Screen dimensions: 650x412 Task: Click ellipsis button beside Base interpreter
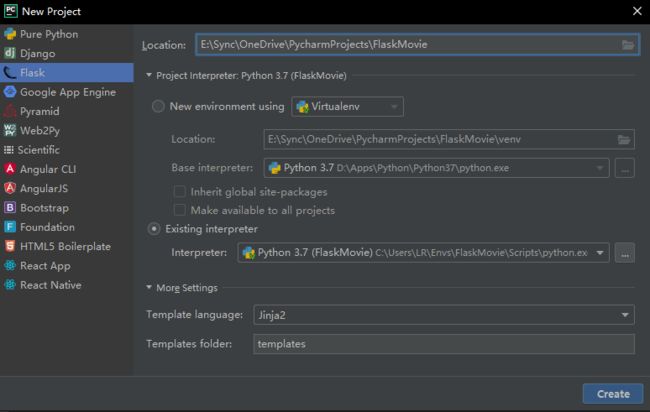tap(625, 168)
